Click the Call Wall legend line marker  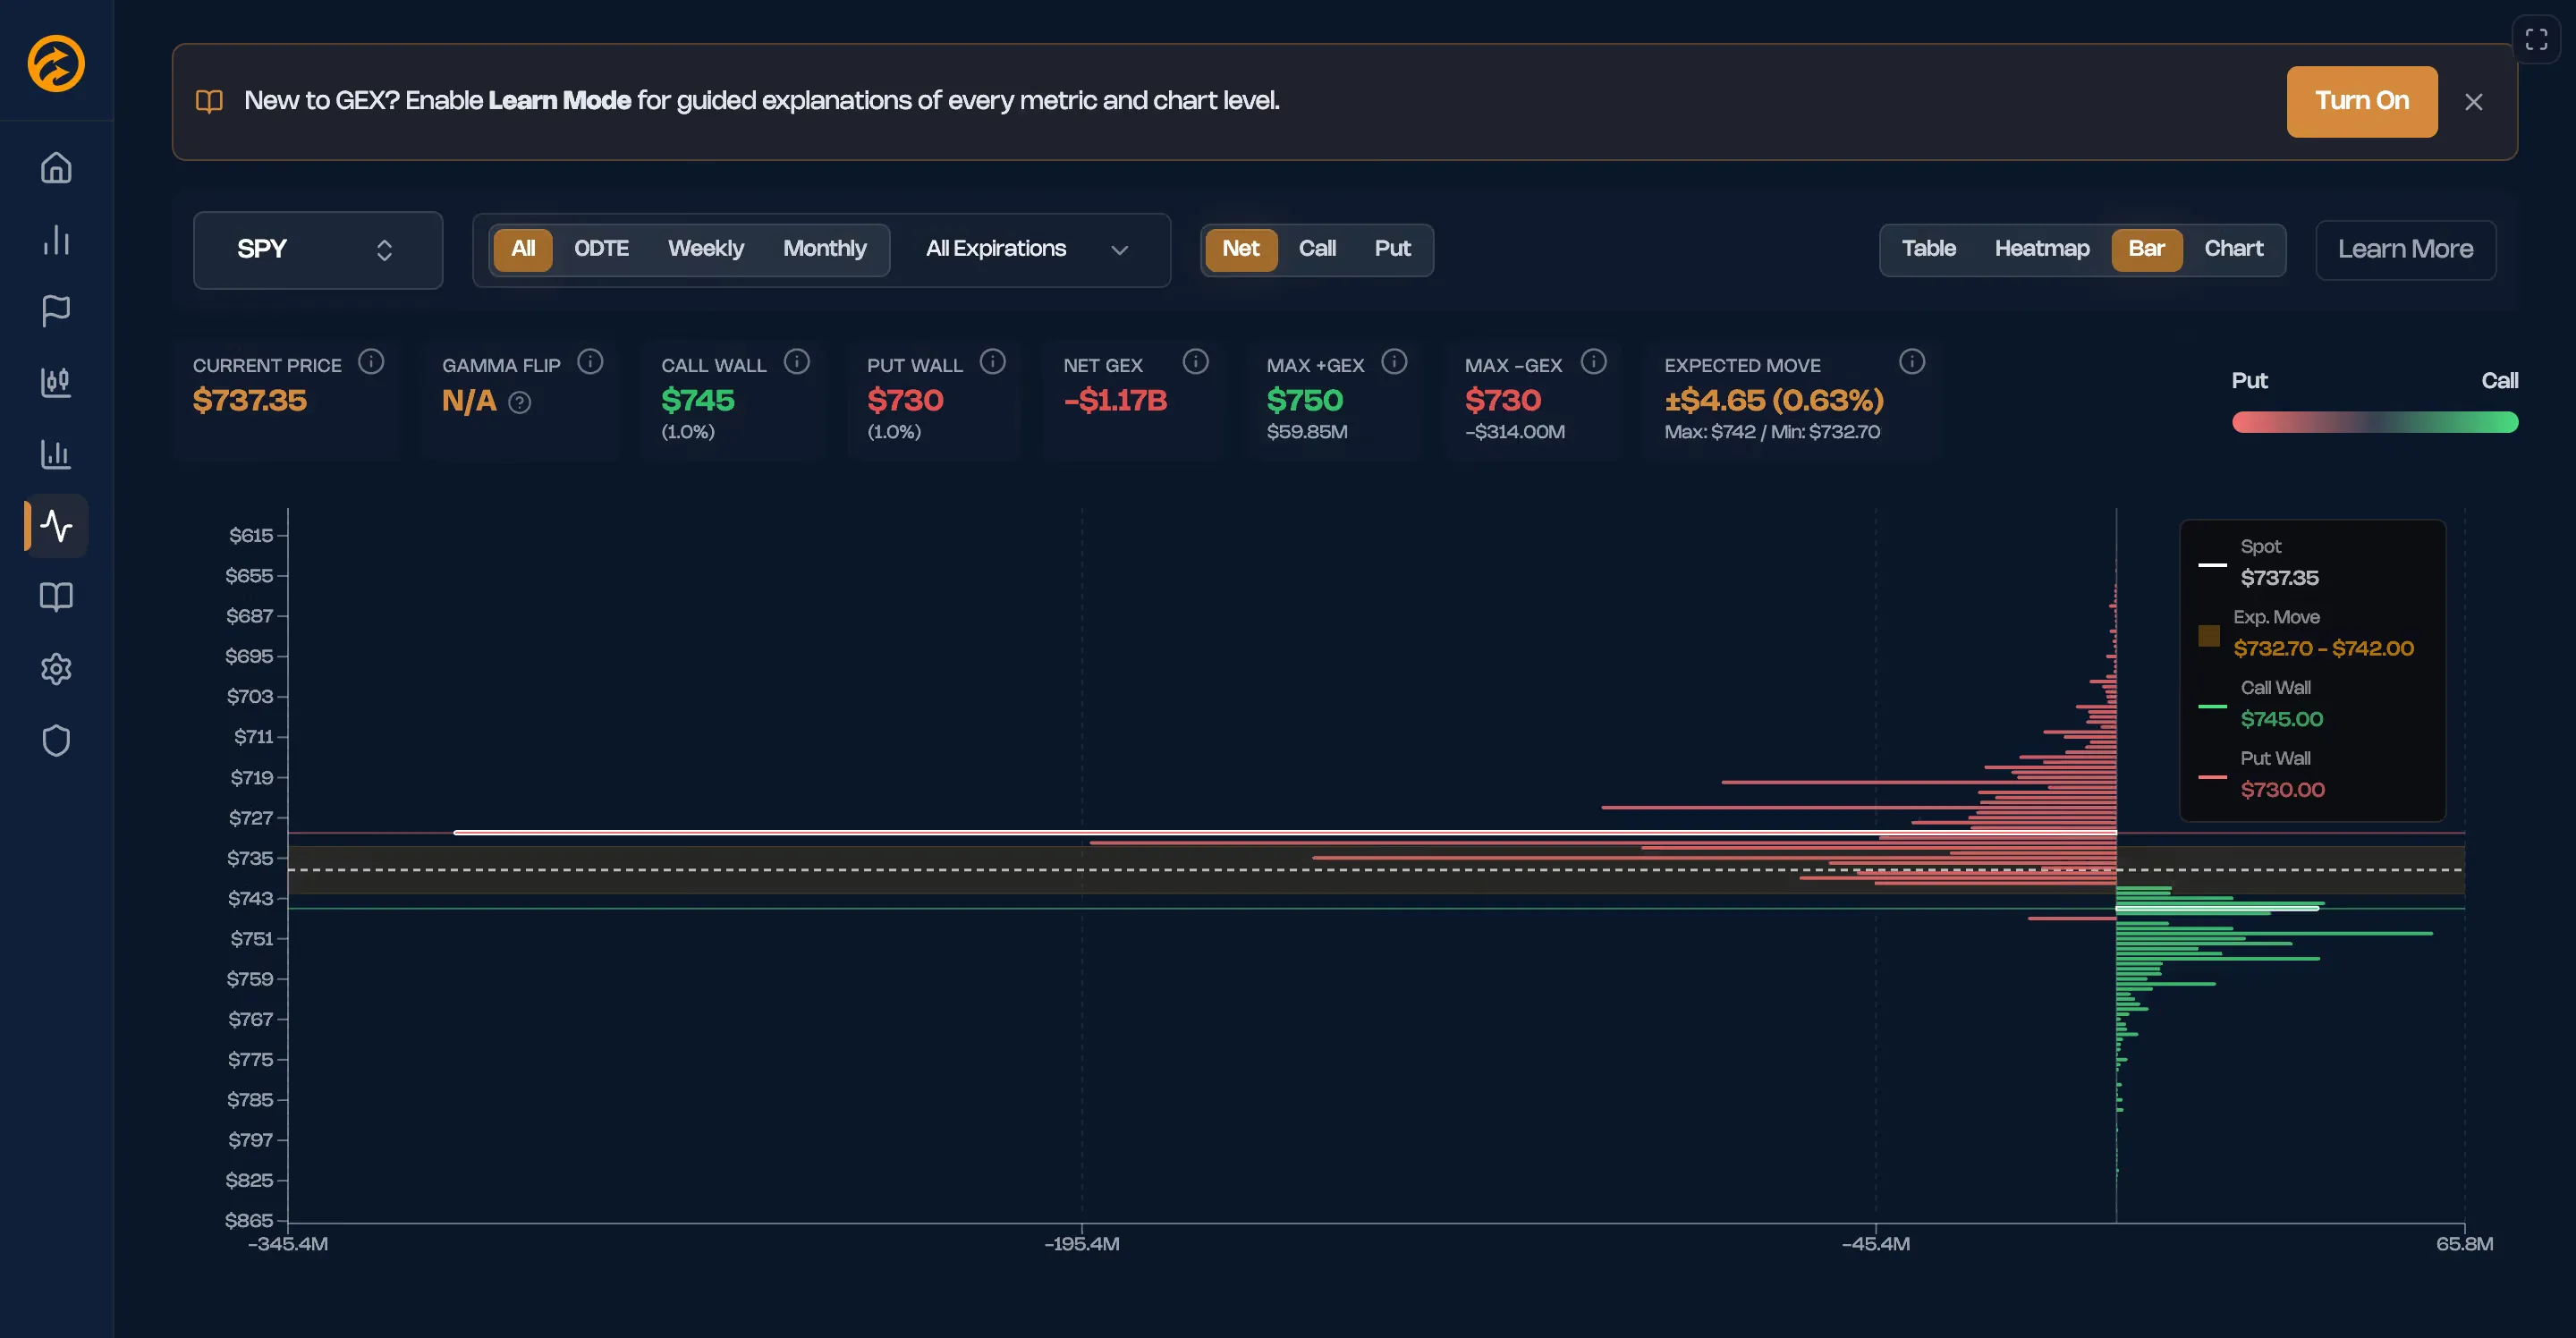click(x=2212, y=707)
